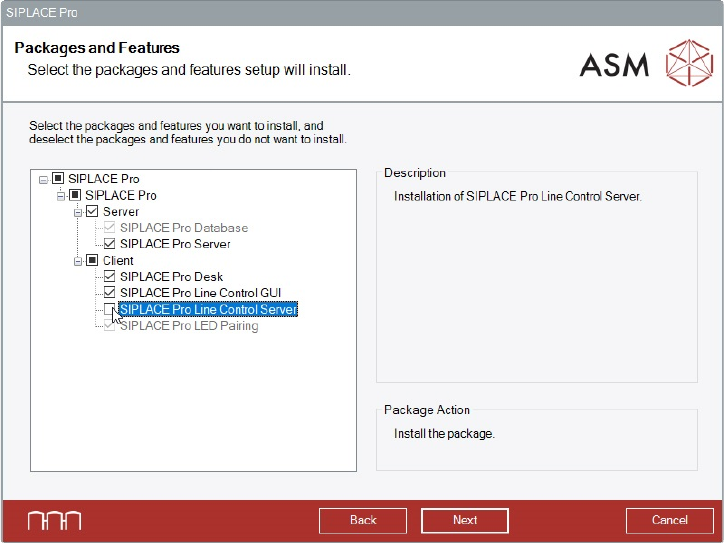724x543 pixels.
Task: Collapse the root SIPLACE Pro tree node
Action: [x=43, y=180]
